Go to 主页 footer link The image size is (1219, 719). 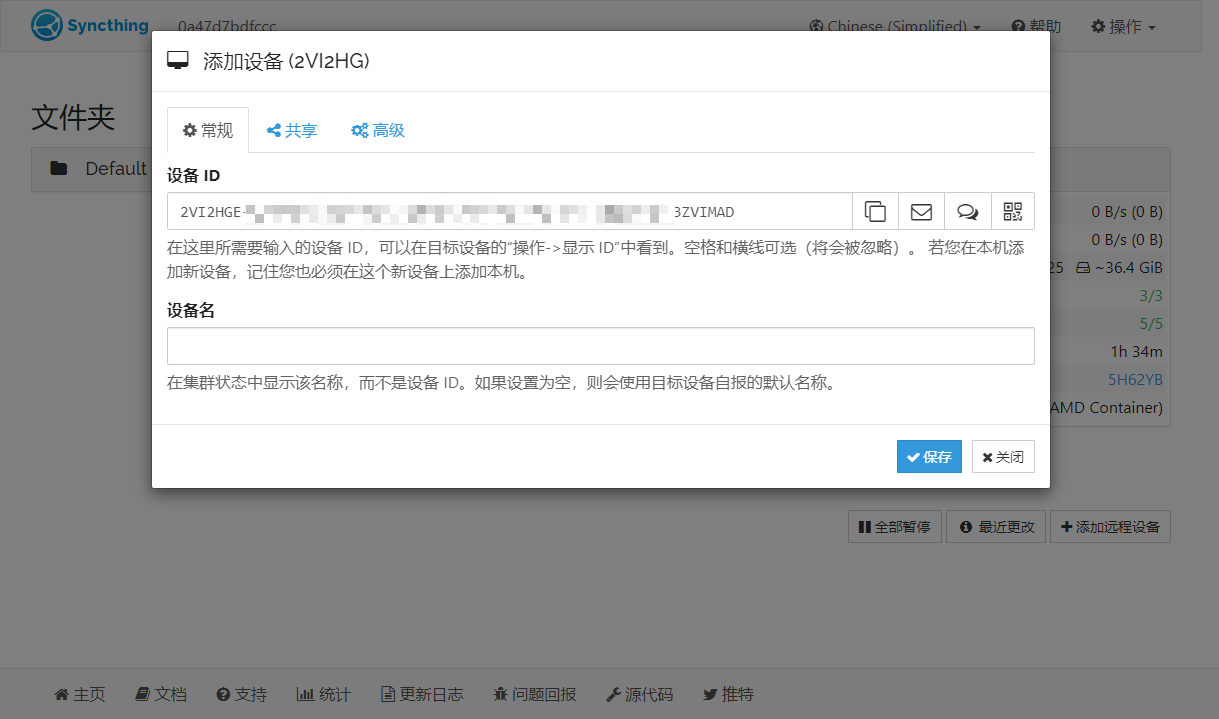point(79,694)
